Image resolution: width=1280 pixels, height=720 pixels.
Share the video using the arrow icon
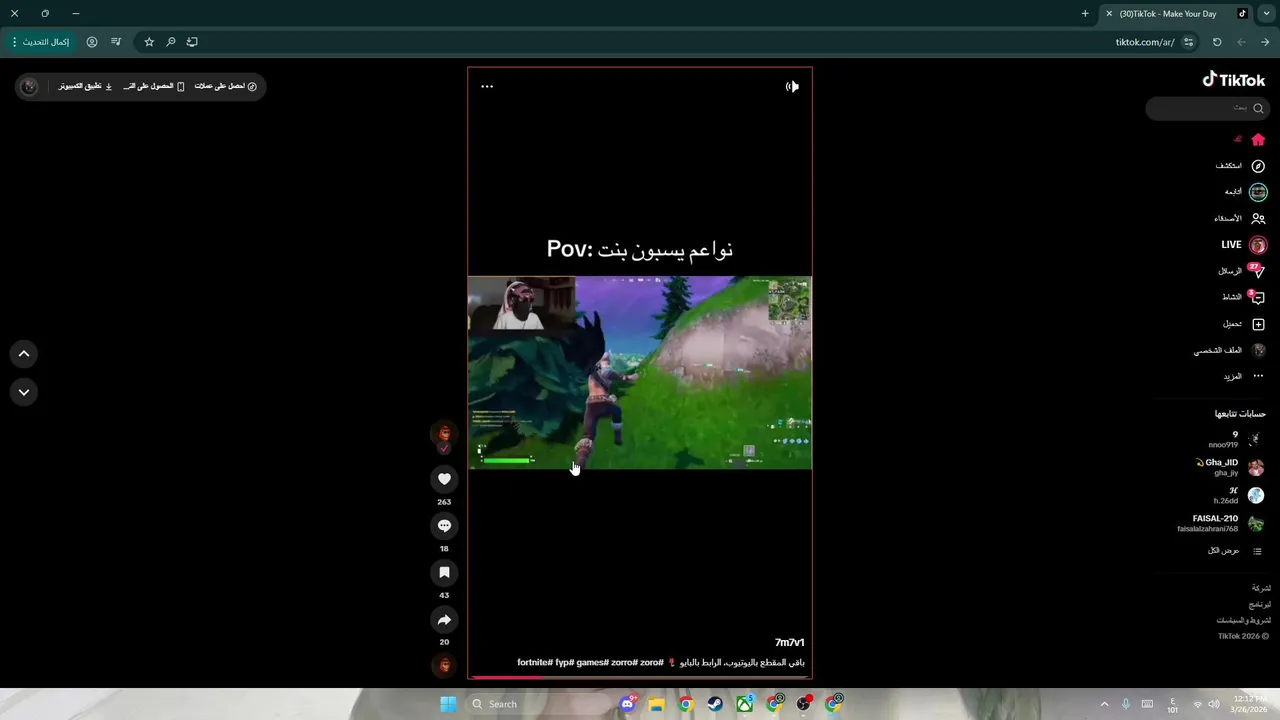(445, 620)
